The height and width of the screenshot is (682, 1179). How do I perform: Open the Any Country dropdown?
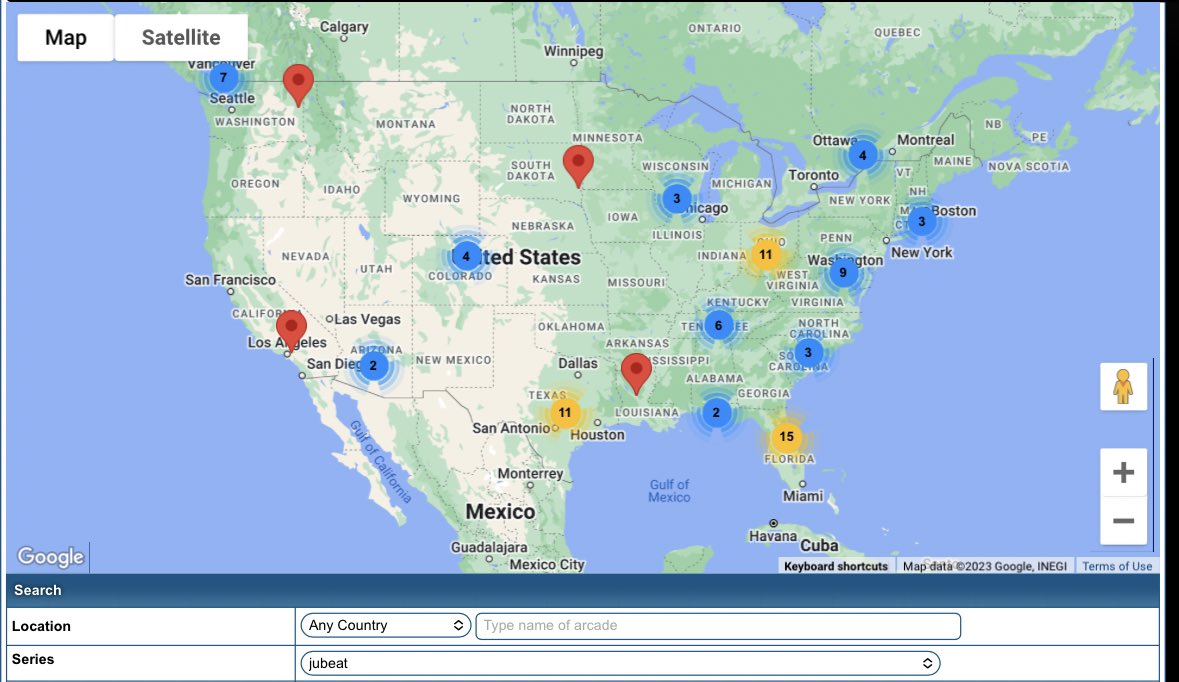coord(385,626)
